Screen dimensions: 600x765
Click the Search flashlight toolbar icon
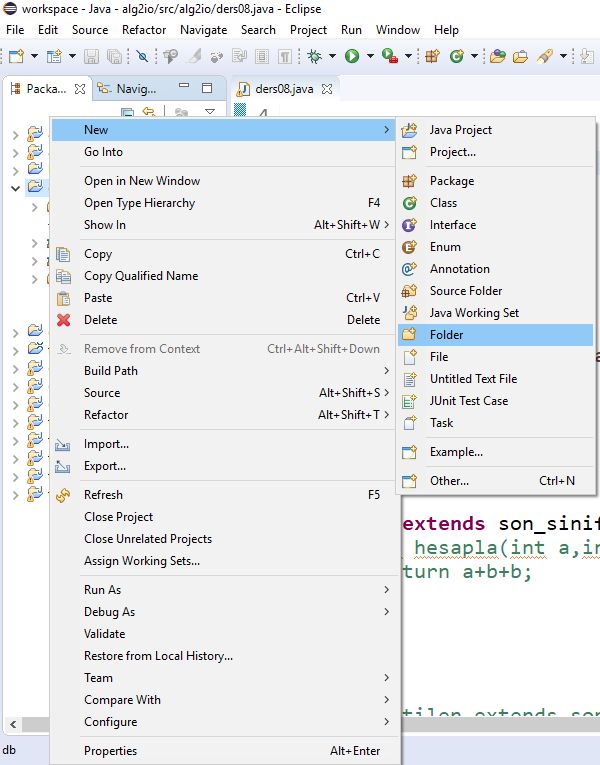[544, 57]
